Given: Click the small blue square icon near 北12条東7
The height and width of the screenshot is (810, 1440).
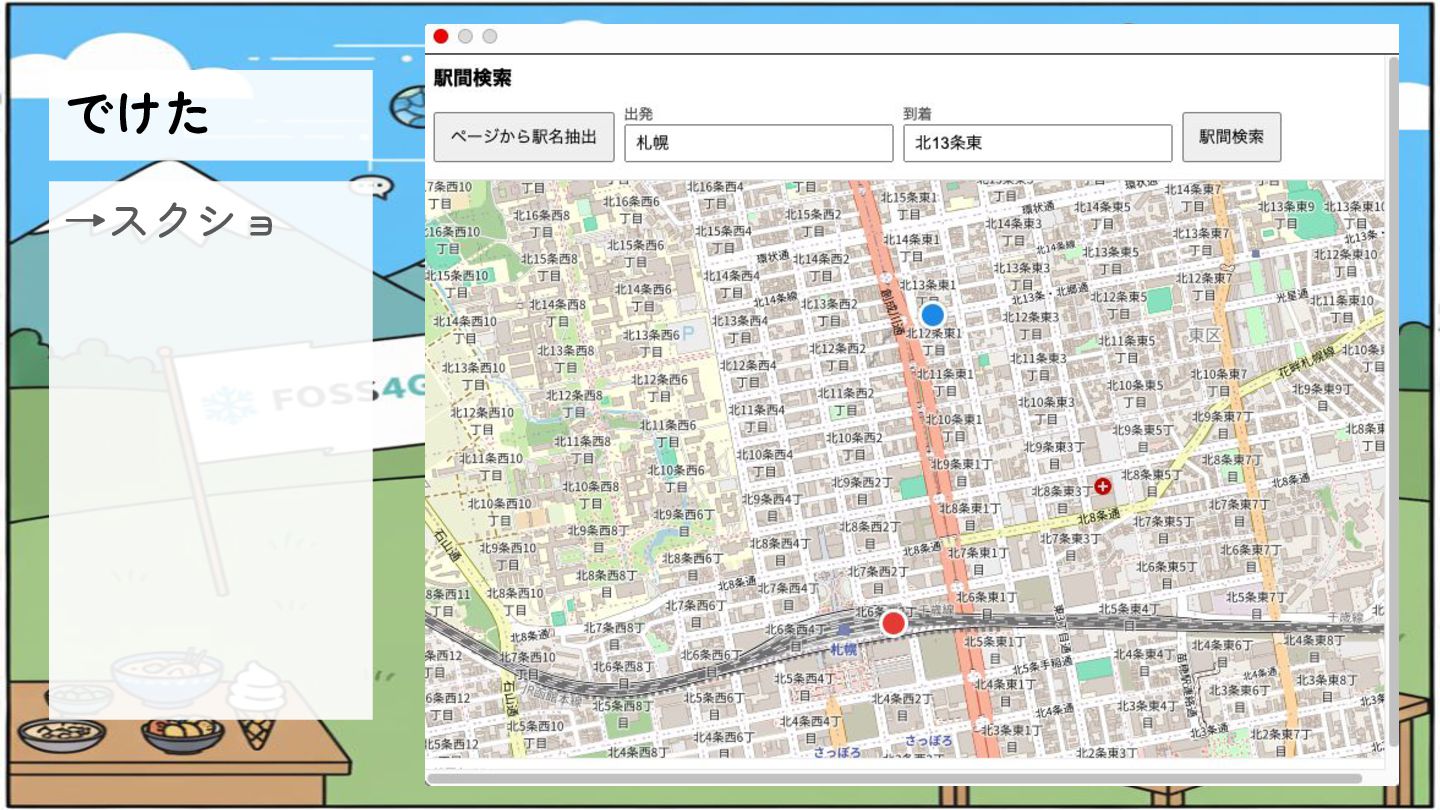Looking at the screenshot, I should point(1255,254).
